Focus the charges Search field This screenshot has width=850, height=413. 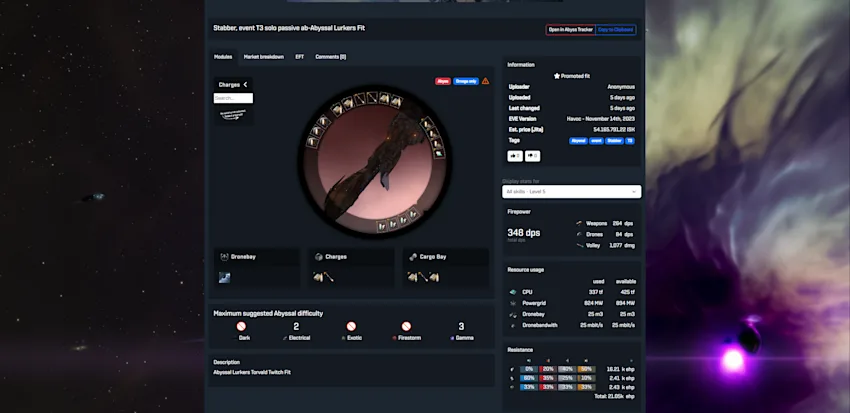click(x=233, y=98)
